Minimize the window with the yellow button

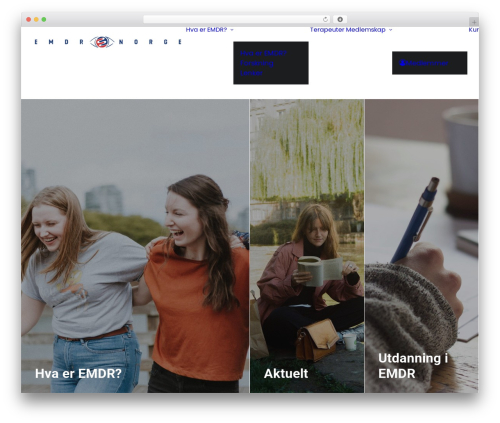pyautogui.click(x=36, y=20)
